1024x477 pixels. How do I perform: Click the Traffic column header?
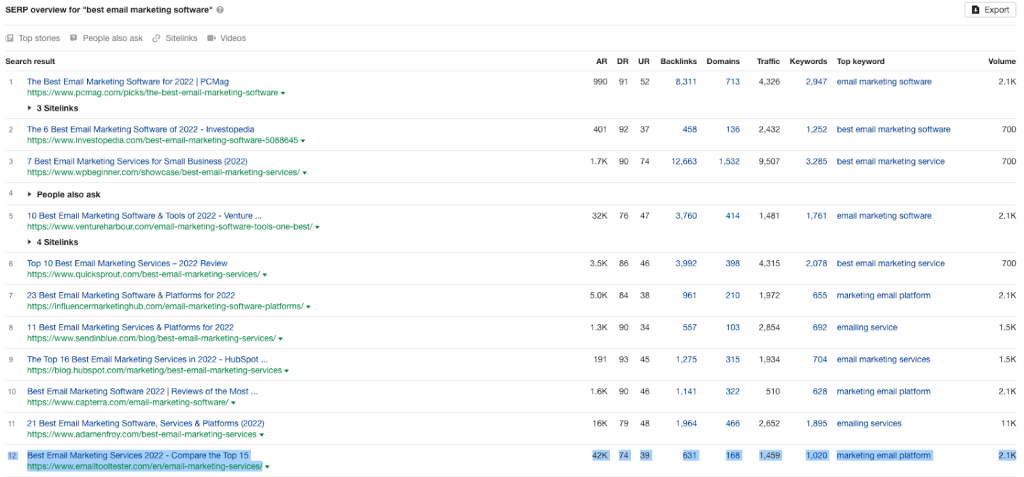point(769,61)
